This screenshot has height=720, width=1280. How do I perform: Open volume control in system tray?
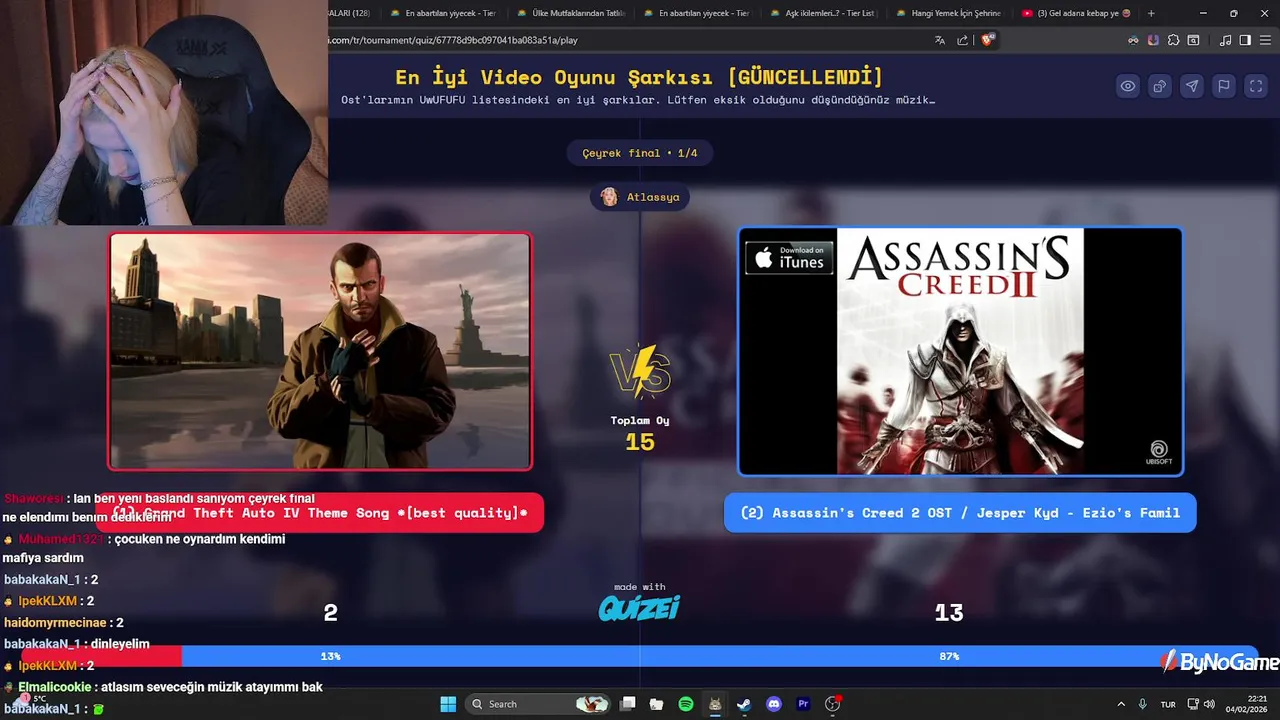coord(1210,704)
